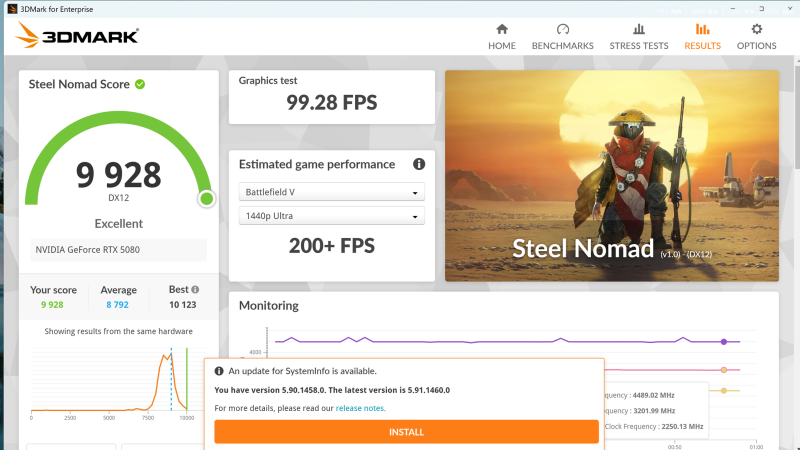Click the 3DMark logo
The height and width of the screenshot is (450, 800).
77,36
